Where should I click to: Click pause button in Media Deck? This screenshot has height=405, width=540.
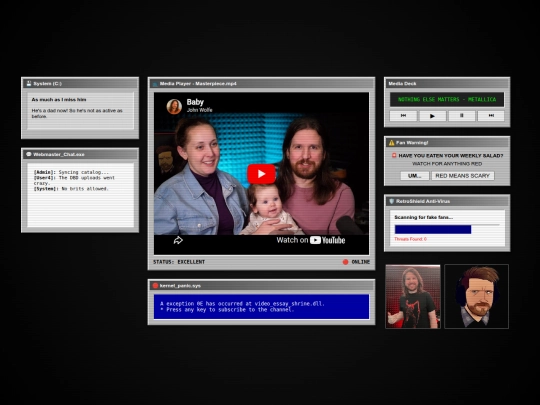coord(462,116)
